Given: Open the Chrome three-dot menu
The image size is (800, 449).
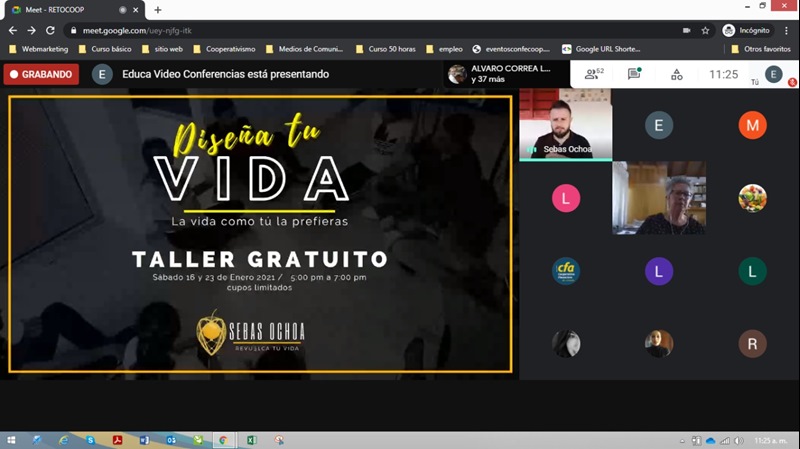Looking at the screenshot, I should point(787,31).
